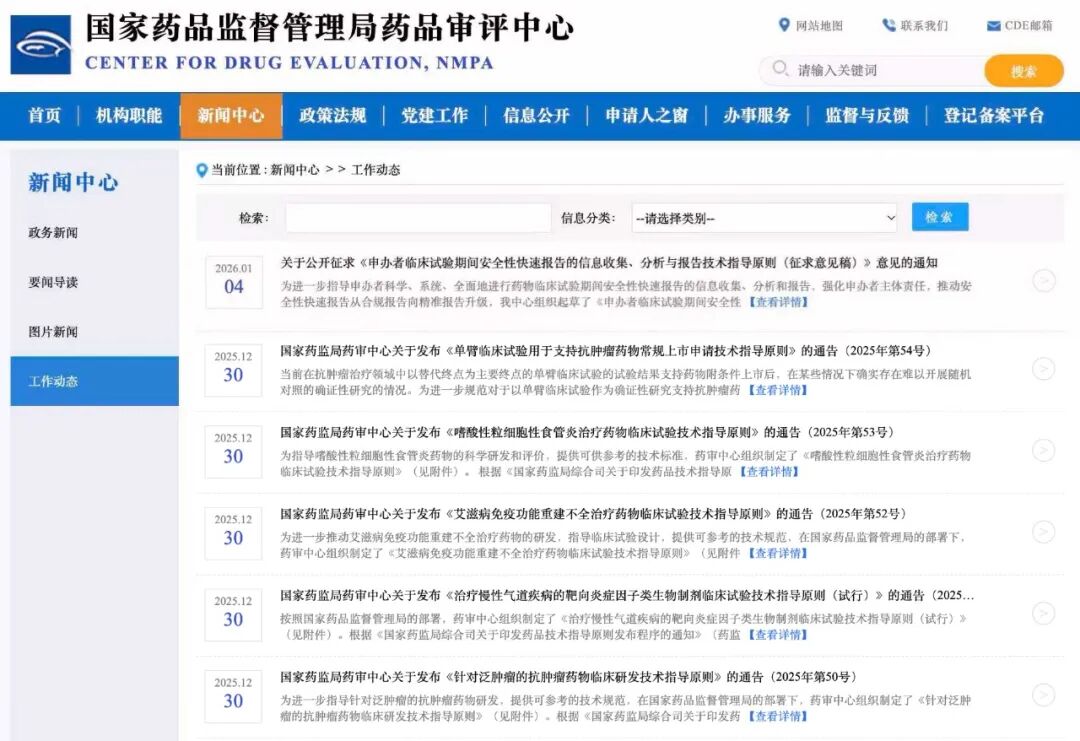Click the arrow icon on the 慢性气道疾病 row
Image resolution: width=1080 pixels, height=741 pixels.
(x=1044, y=614)
